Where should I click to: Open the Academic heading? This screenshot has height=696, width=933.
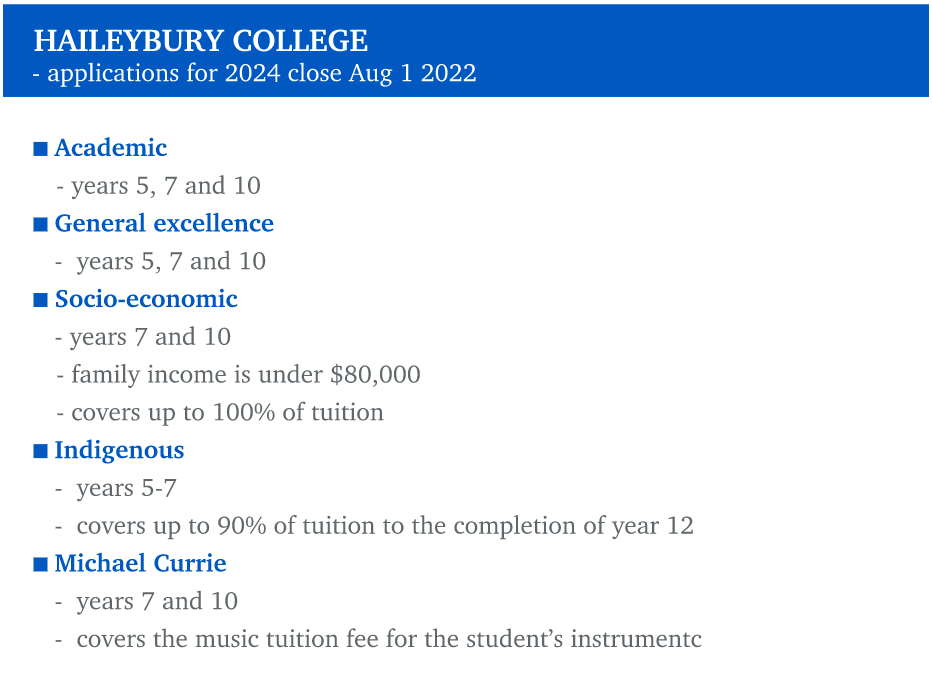(111, 148)
